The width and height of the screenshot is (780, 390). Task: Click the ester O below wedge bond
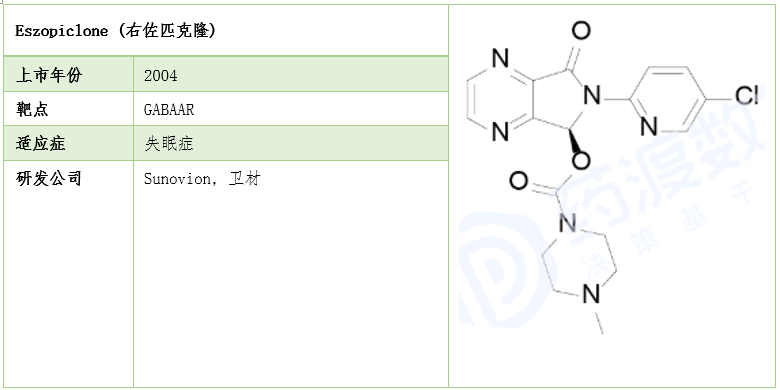(x=581, y=161)
